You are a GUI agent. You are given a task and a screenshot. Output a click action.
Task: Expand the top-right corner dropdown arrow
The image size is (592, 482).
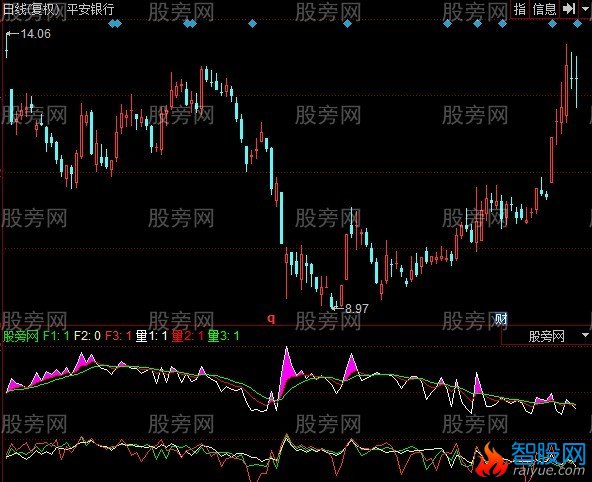(585, 9)
